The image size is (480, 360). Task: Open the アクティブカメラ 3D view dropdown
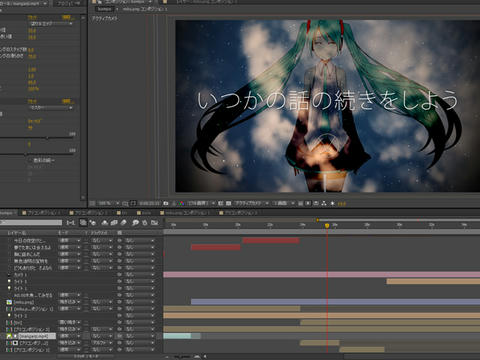click(x=251, y=203)
